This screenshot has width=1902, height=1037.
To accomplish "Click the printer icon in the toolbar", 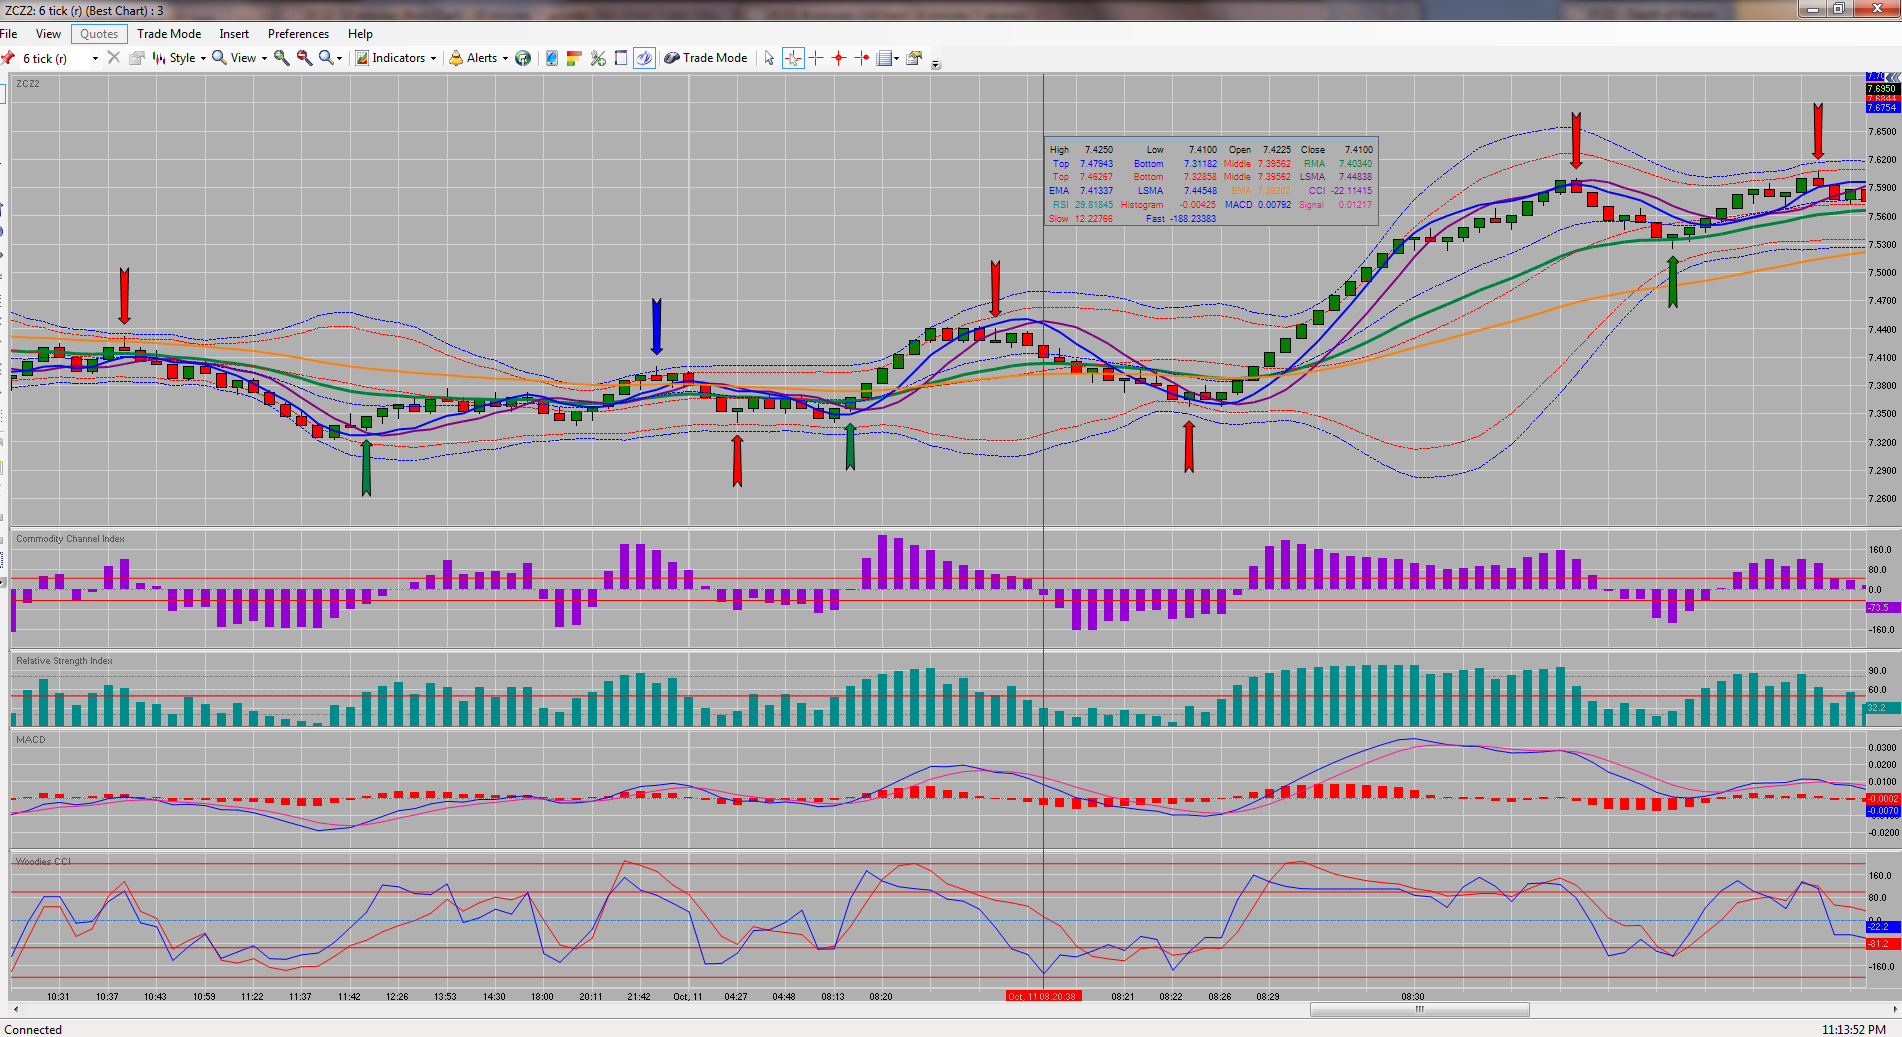I will point(137,58).
